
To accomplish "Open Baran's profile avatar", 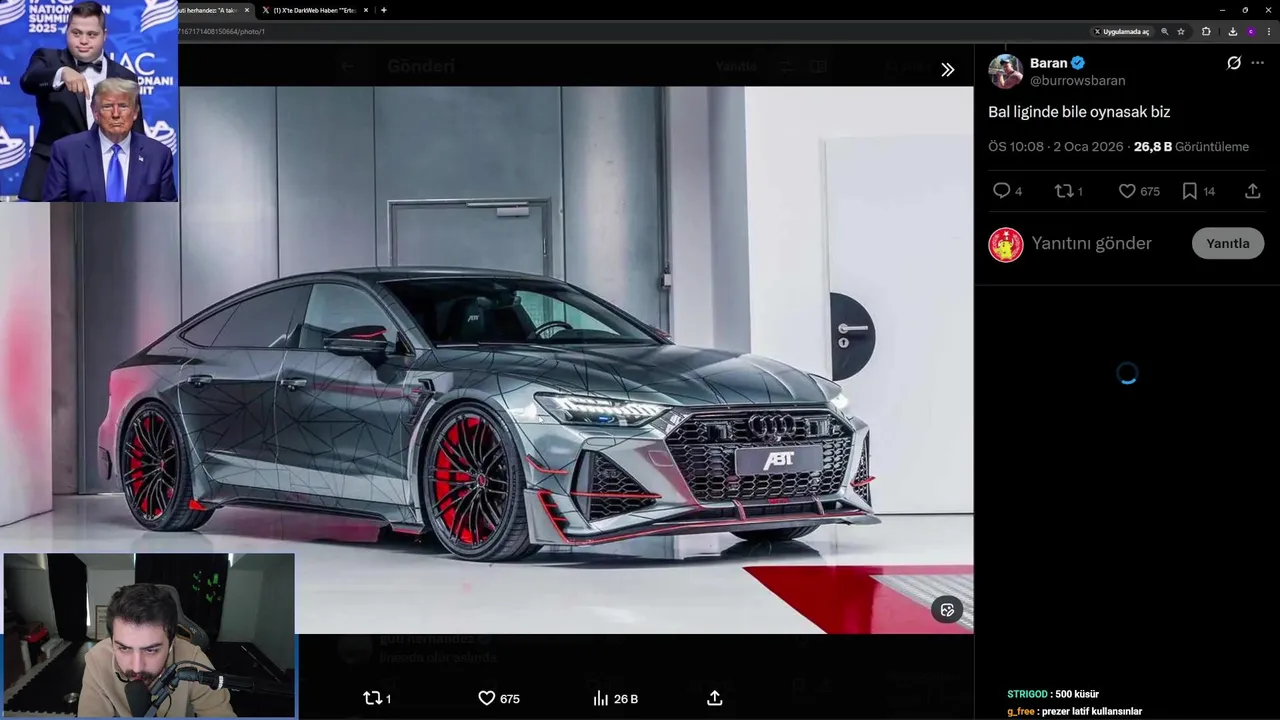I will point(1006,71).
